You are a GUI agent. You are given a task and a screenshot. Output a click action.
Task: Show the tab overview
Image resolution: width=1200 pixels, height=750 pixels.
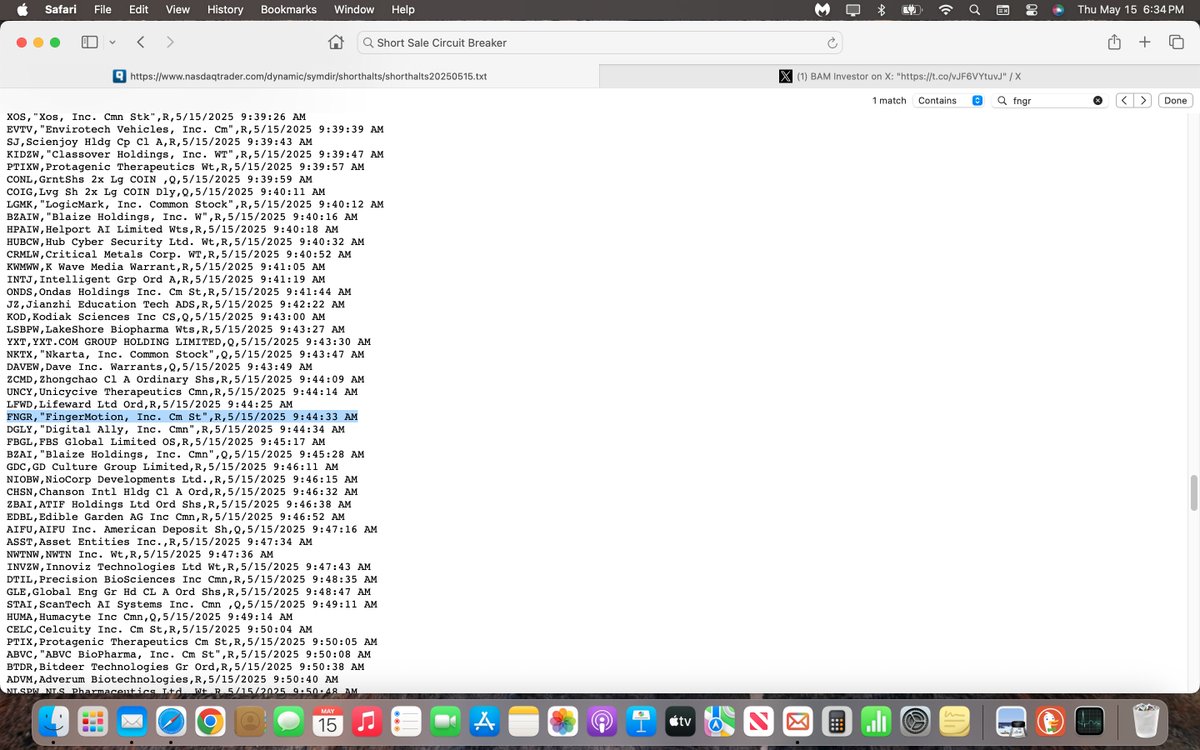pyautogui.click(x=1176, y=42)
